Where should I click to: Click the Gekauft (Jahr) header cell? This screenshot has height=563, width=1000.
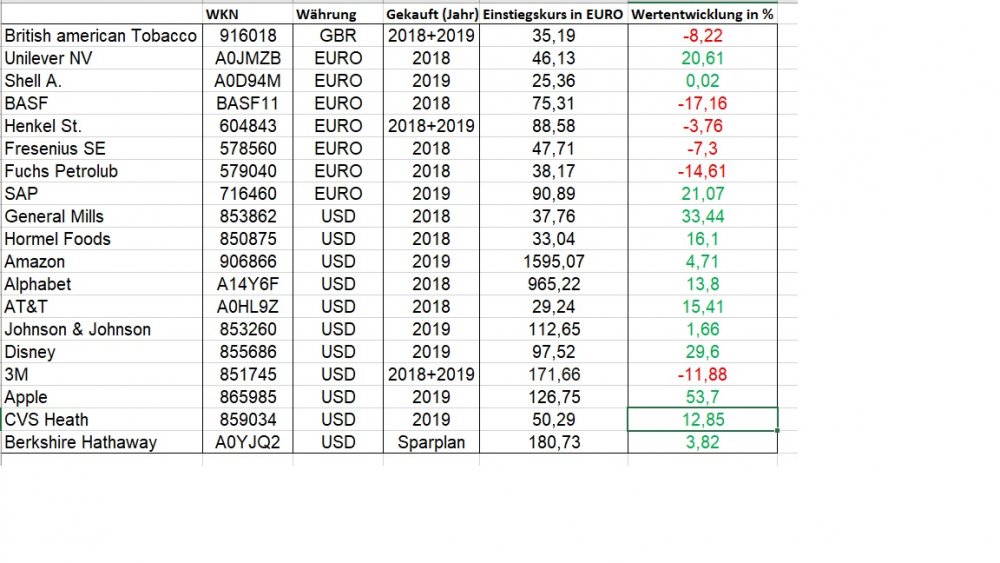pos(430,14)
